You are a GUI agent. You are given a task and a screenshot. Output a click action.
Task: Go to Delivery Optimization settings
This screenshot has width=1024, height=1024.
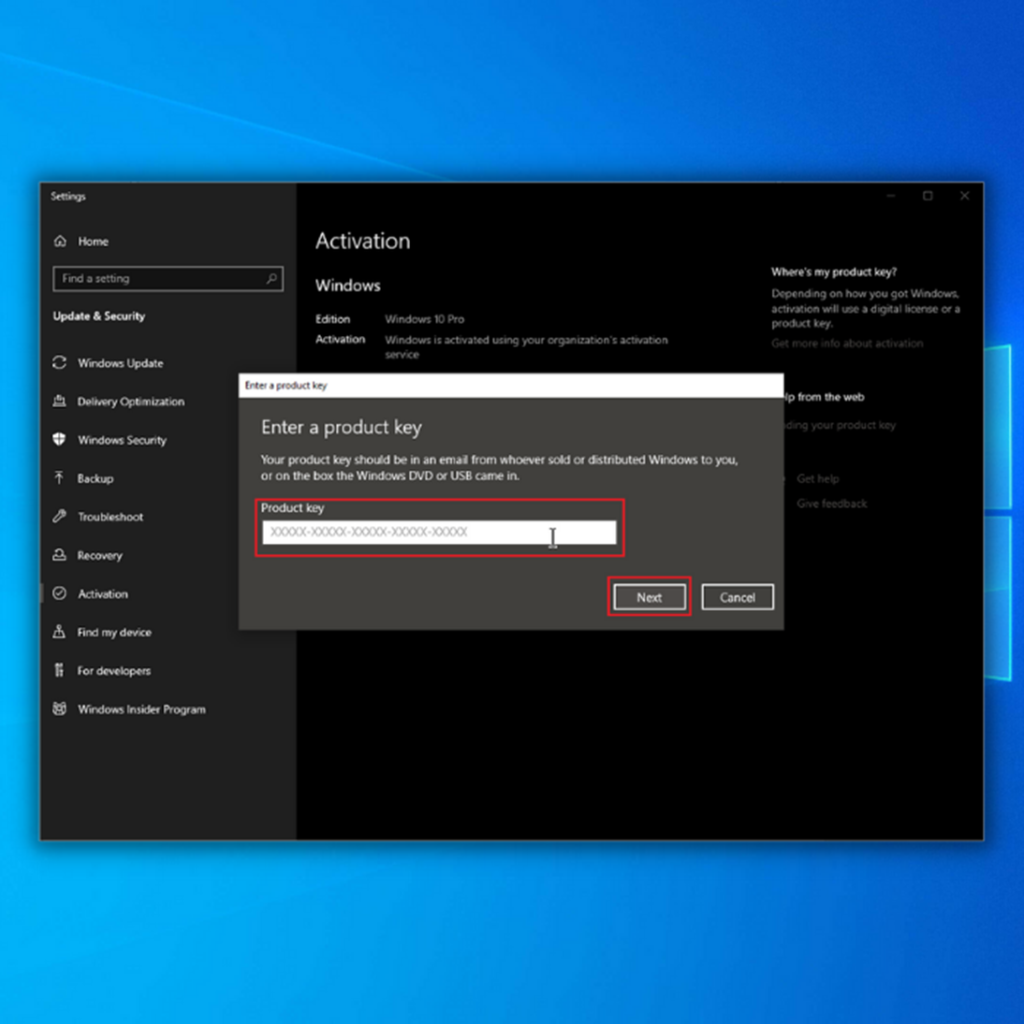point(131,402)
